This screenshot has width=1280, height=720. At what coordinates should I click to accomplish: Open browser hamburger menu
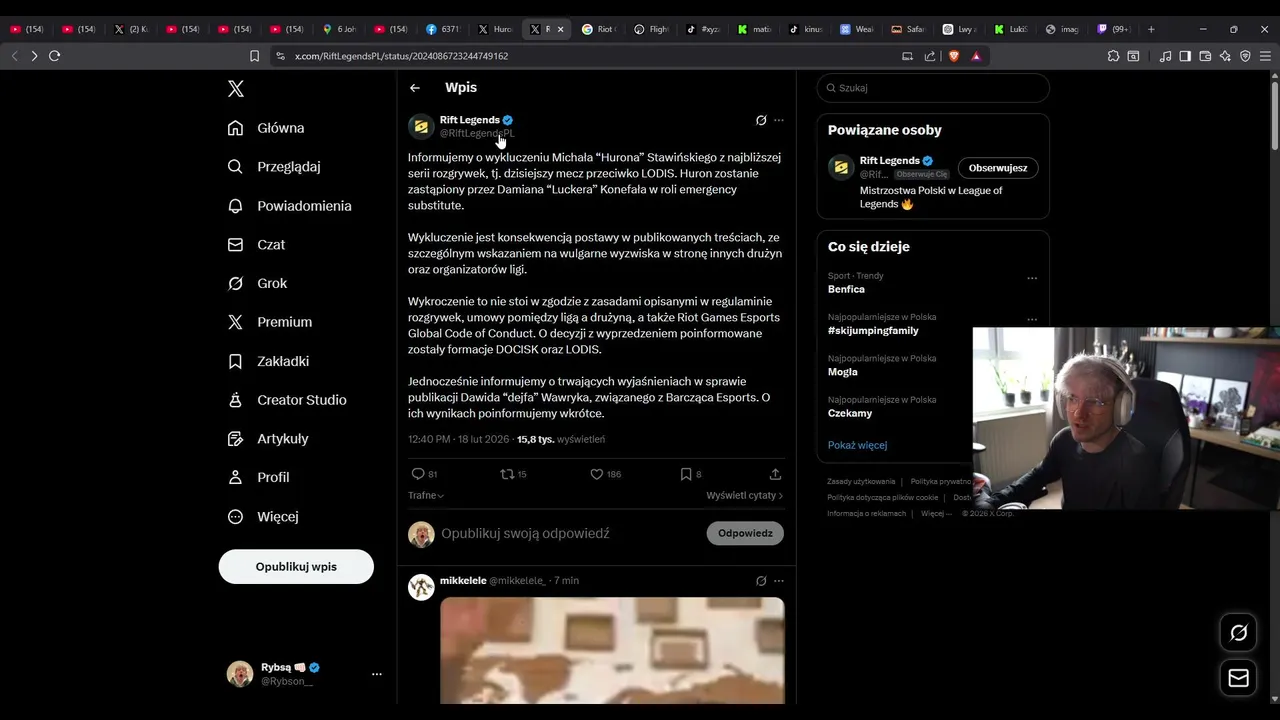pos(1265,56)
